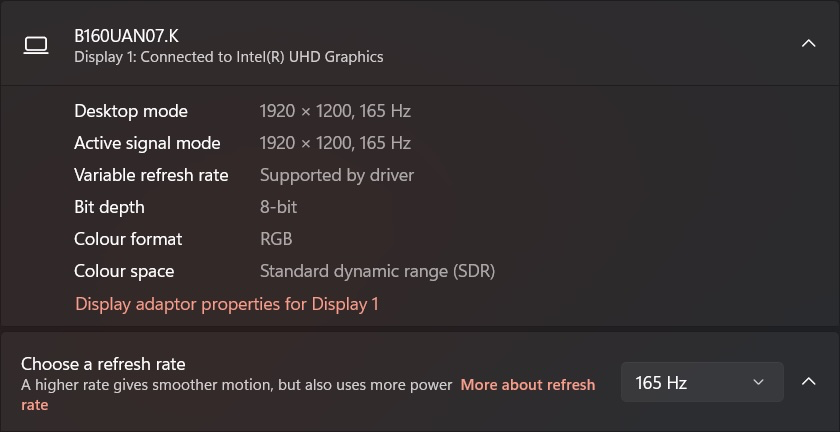
Task: Click the Choose a refresh rate heading
Action: (x=103, y=364)
